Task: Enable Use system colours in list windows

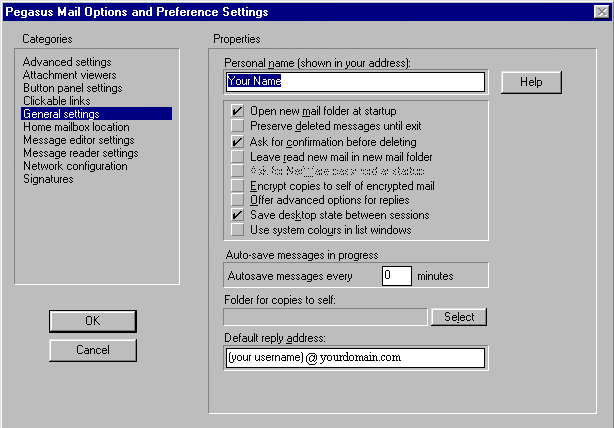Action: (x=237, y=230)
